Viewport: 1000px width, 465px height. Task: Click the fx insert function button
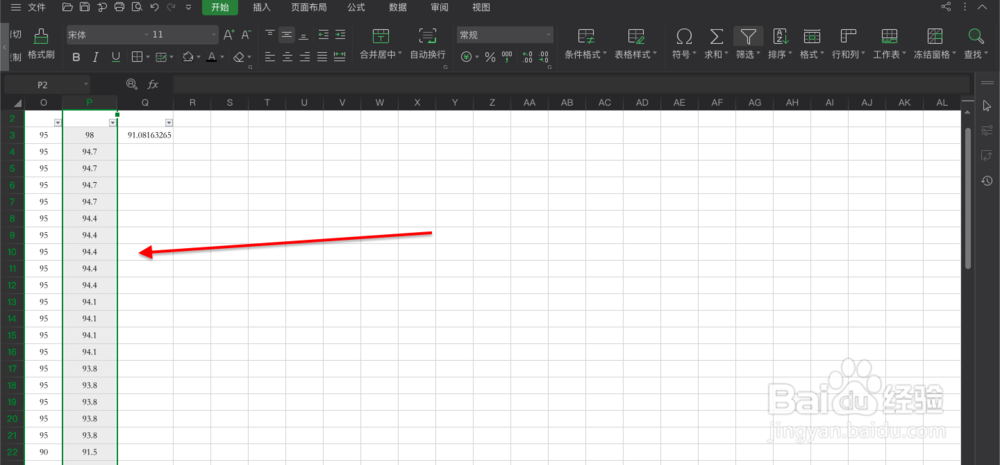click(153, 84)
